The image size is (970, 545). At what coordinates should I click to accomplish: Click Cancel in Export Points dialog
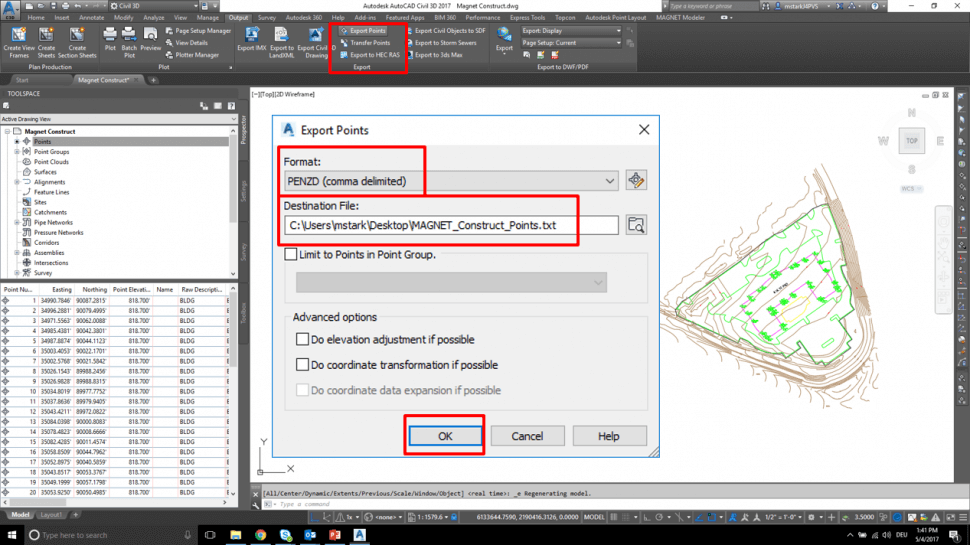tap(527, 436)
